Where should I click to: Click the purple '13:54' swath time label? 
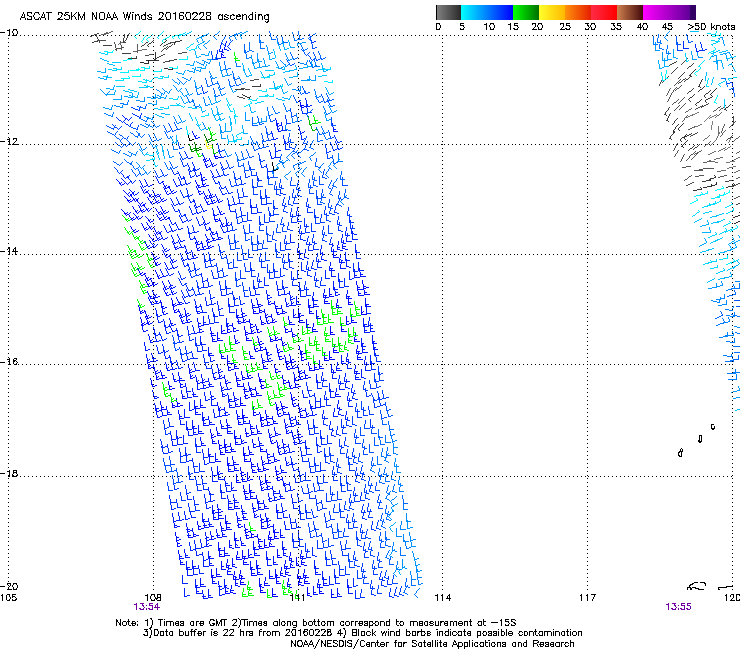[x=146, y=607]
